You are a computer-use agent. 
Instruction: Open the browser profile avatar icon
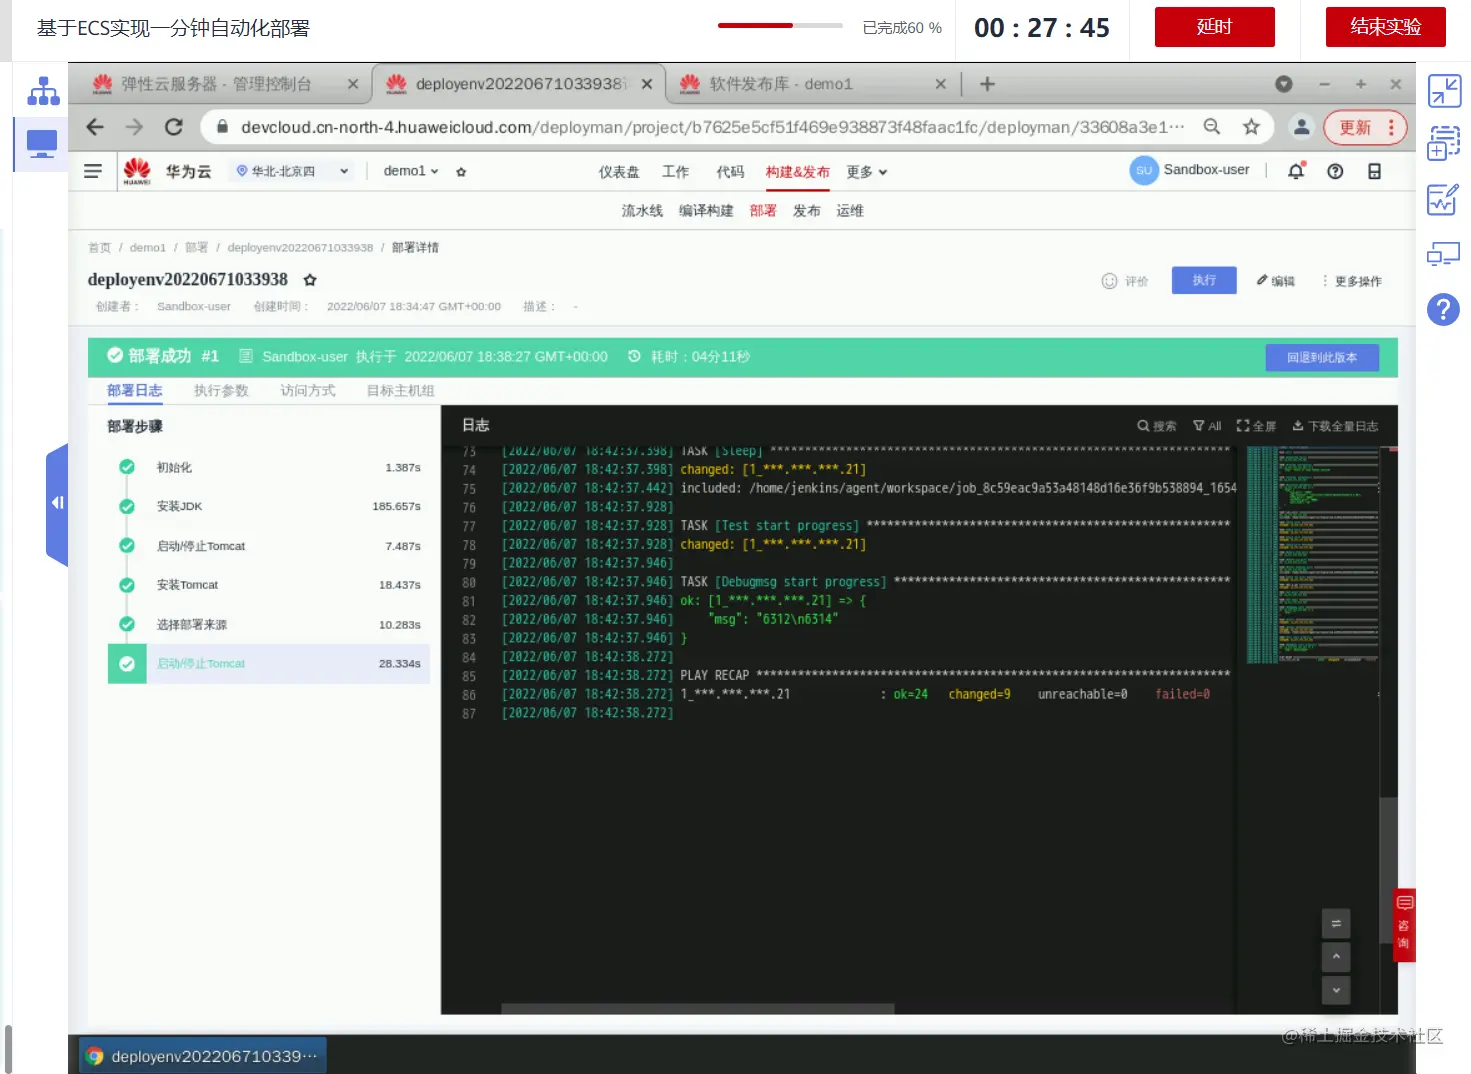pyautogui.click(x=1301, y=127)
